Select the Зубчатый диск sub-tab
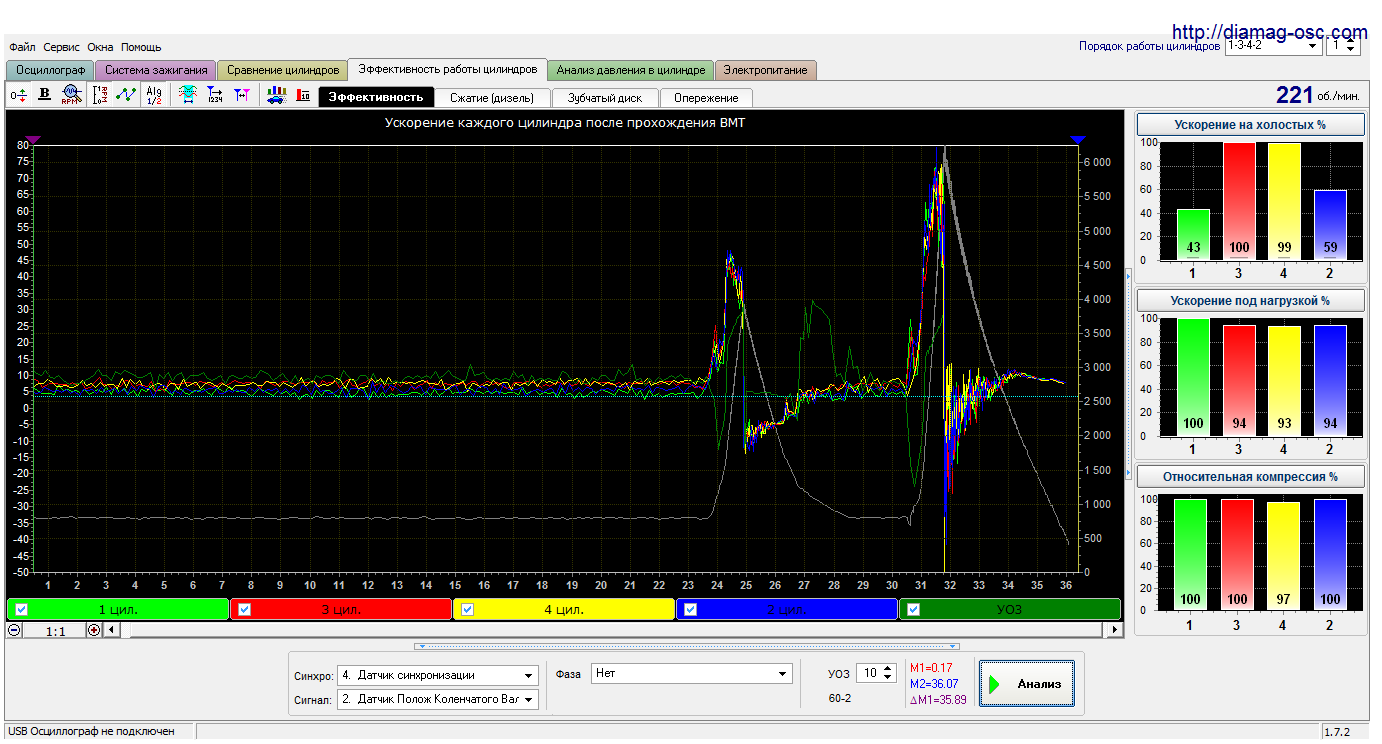Screen dimensions: 1382x744 tap(603, 98)
